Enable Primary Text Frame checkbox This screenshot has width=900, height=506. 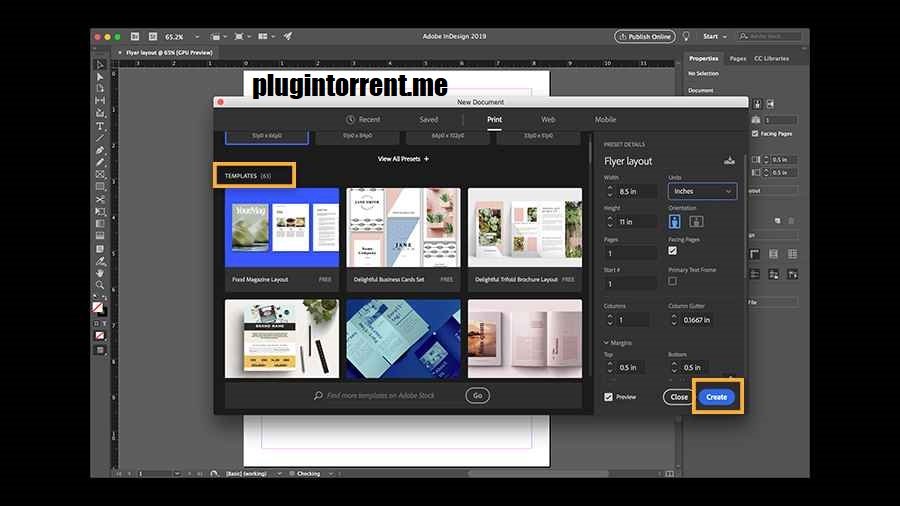[672, 281]
